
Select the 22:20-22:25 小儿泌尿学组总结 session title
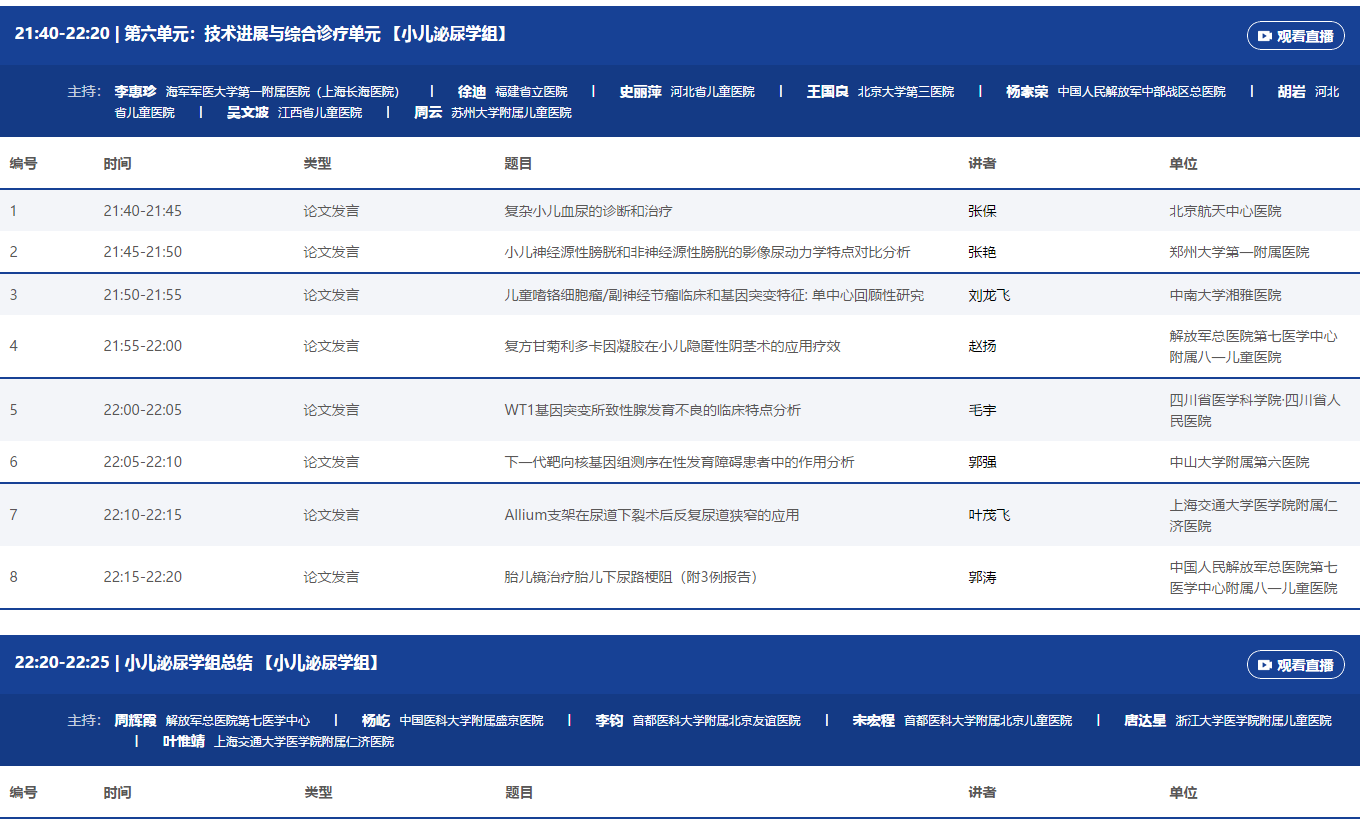[x=197, y=663]
